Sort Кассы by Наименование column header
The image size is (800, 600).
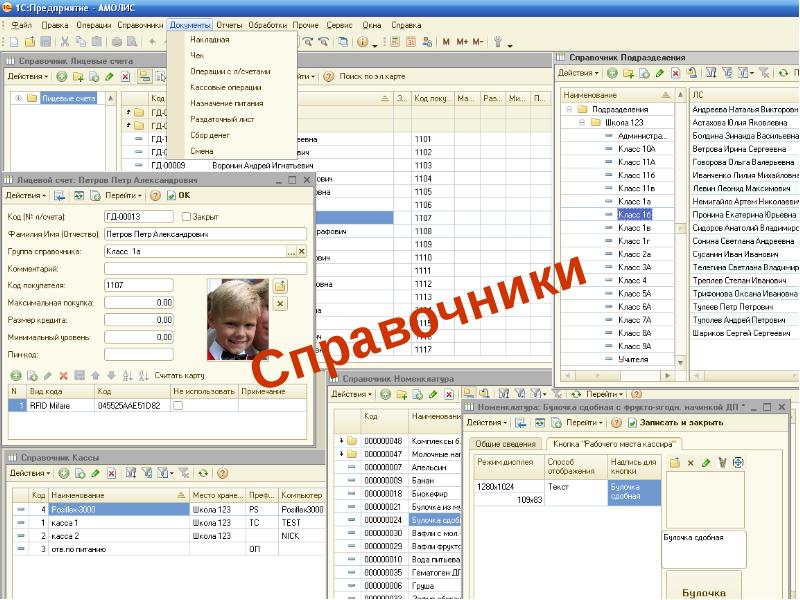point(118,495)
